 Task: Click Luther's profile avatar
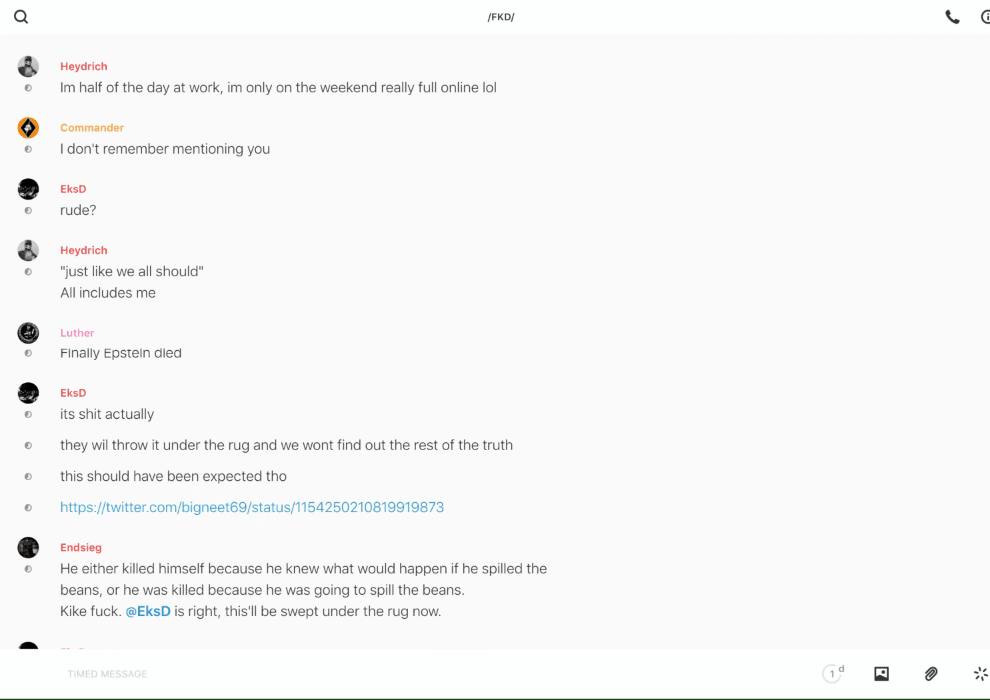click(x=28, y=333)
